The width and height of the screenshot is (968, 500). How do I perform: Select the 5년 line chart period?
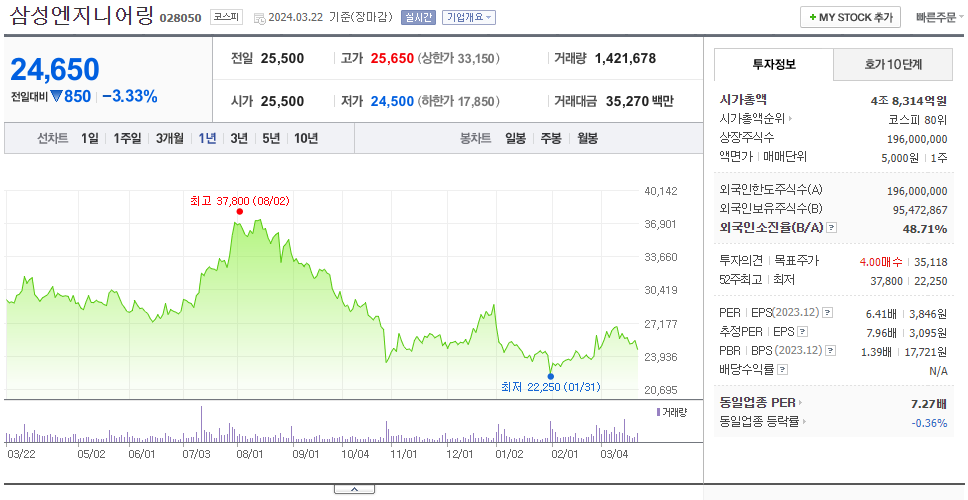click(271, 138)
